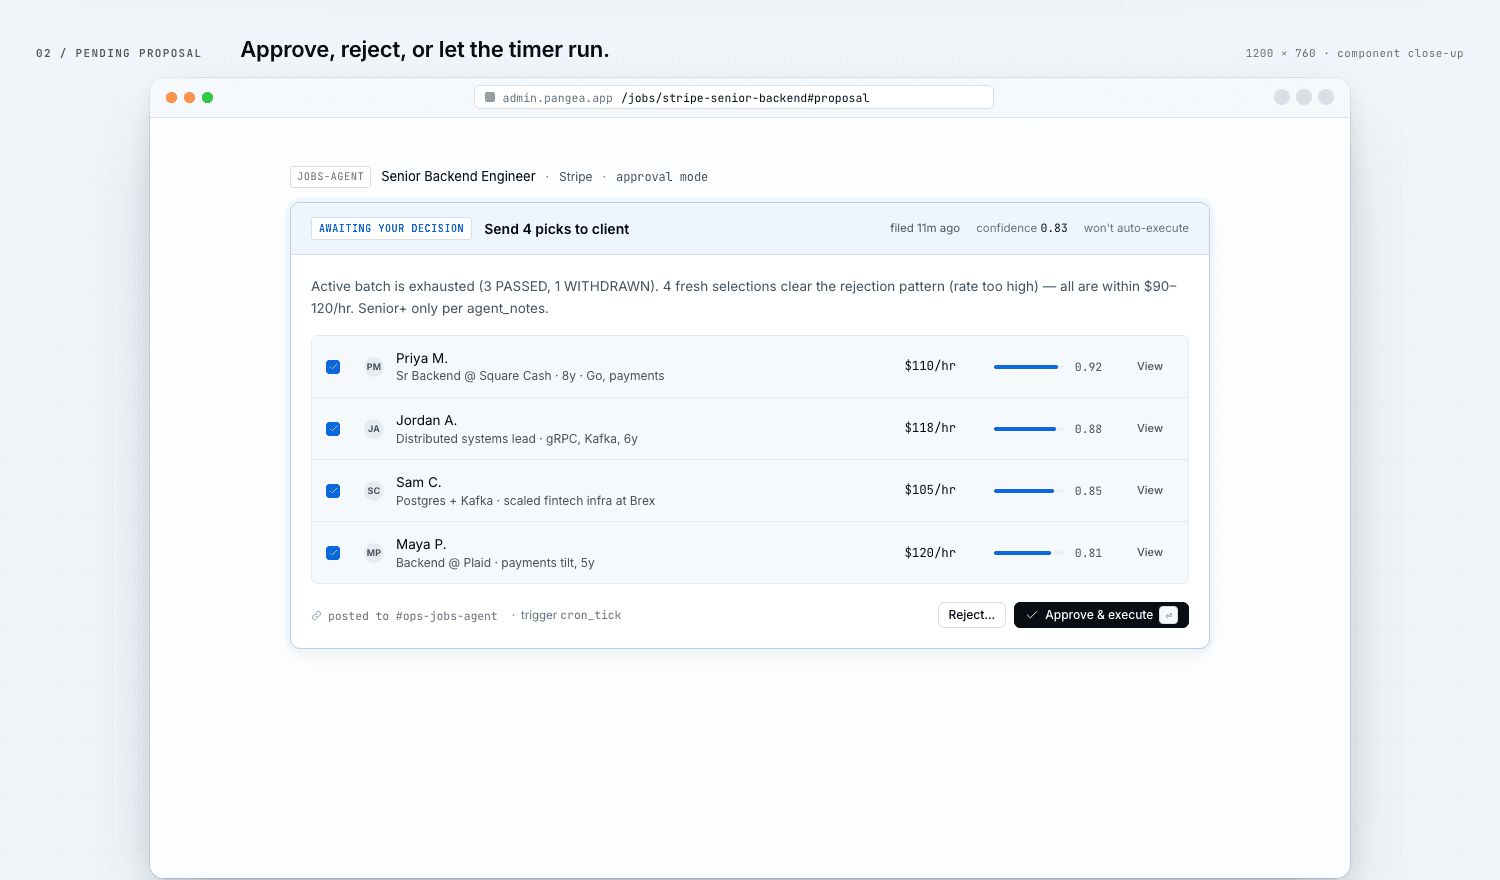The width and height of the screenshot is (1500, 880).
Task: Click the trigger cron_tick label
Action: coord(571,615)
